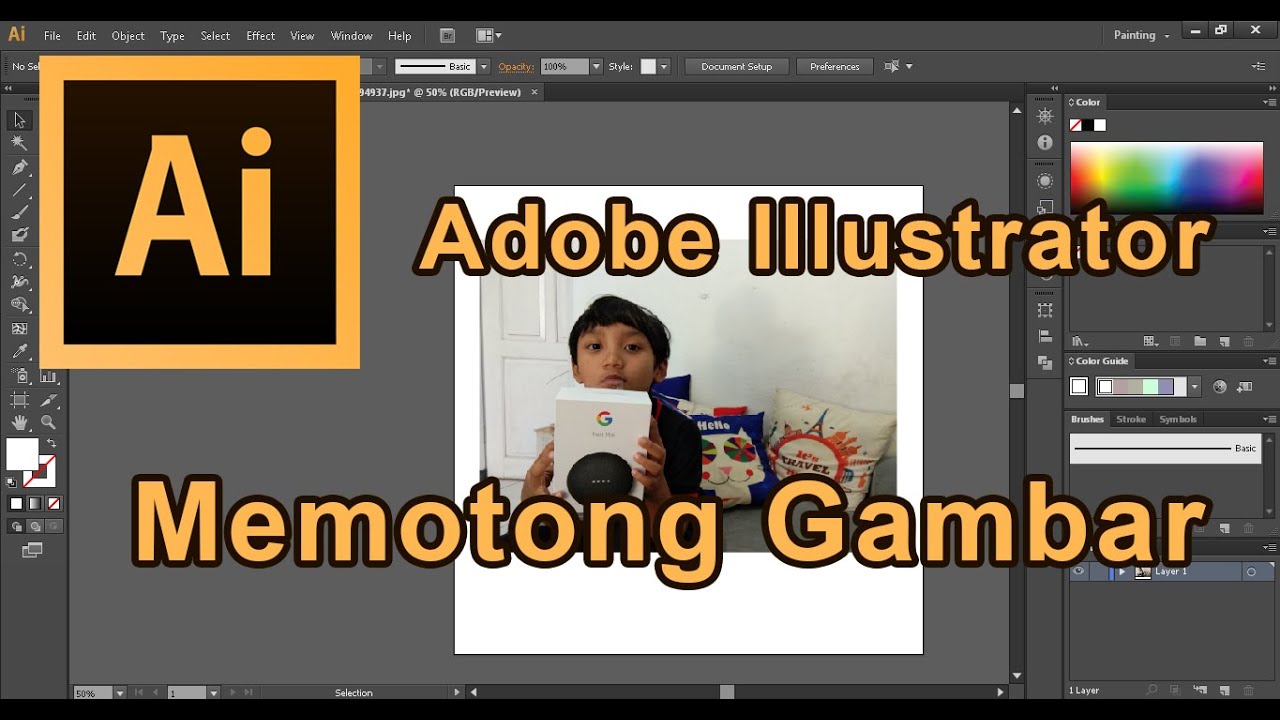Swap fill and stroke colors
Viewport: 1280px width, 720px height.
pyautogui.click(x=50, y=444)
